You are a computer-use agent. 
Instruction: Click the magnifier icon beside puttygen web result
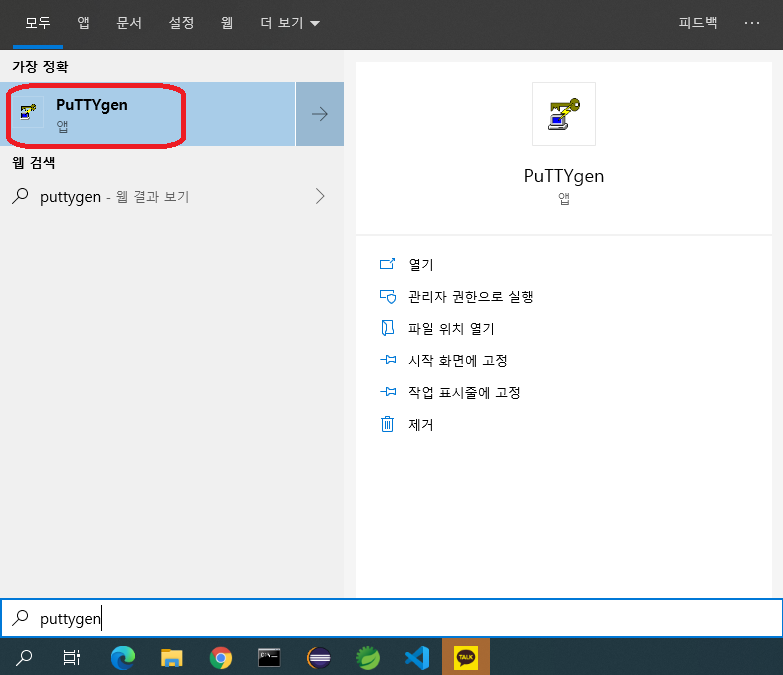pos(20,196)
